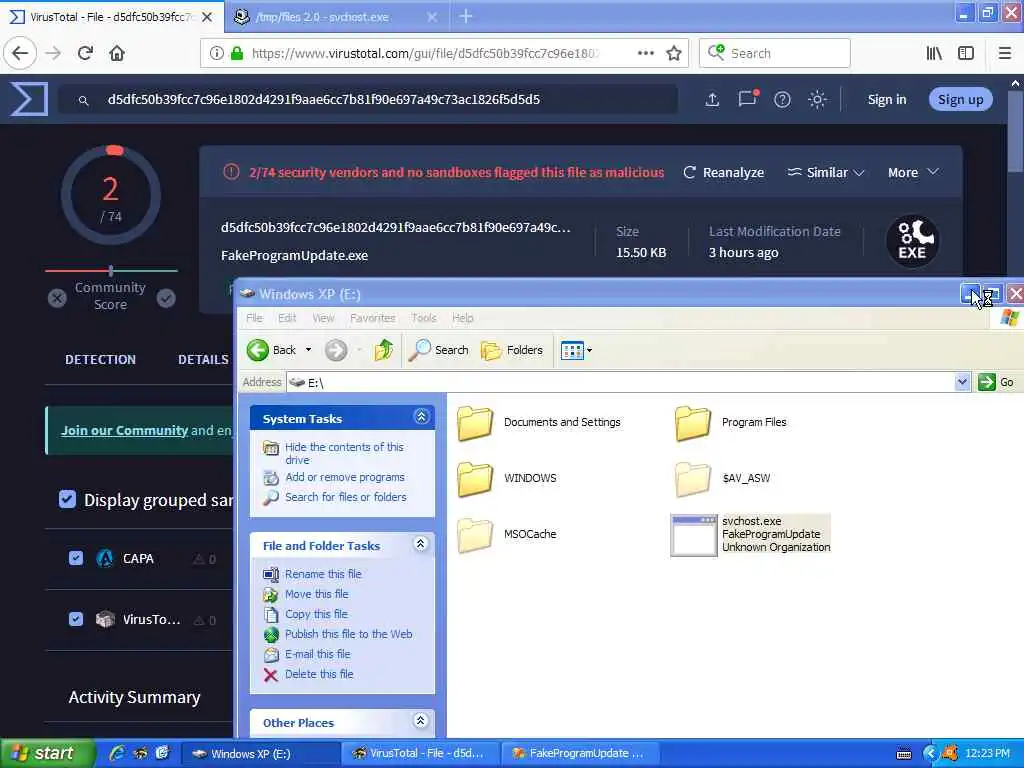Open the Explorer address bar dropdown

pos(962,382)
